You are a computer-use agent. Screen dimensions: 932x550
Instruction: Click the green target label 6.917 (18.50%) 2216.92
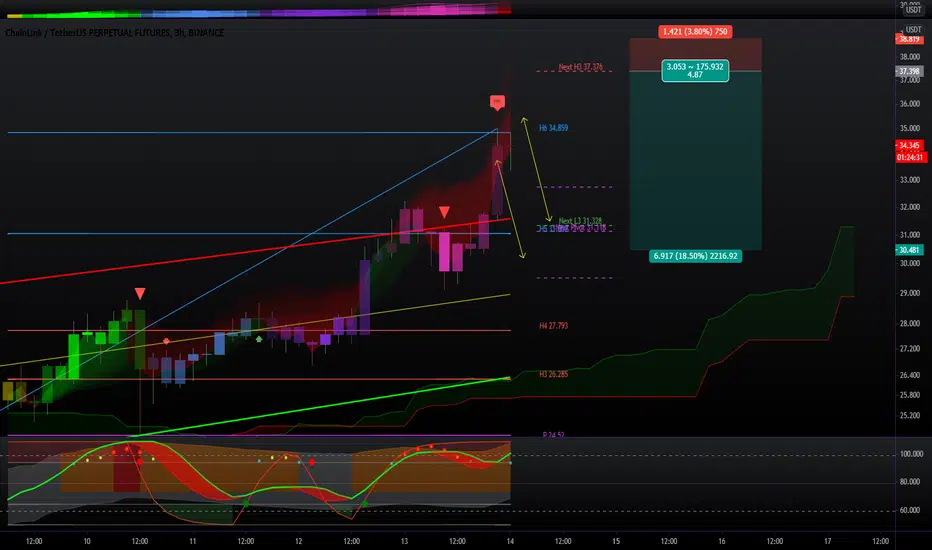pyautogui.click(x=695, y=256)
